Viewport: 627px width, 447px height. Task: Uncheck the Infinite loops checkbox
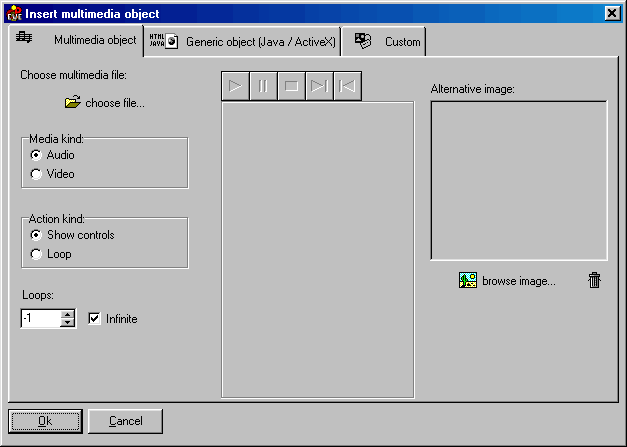click(96, 319)
